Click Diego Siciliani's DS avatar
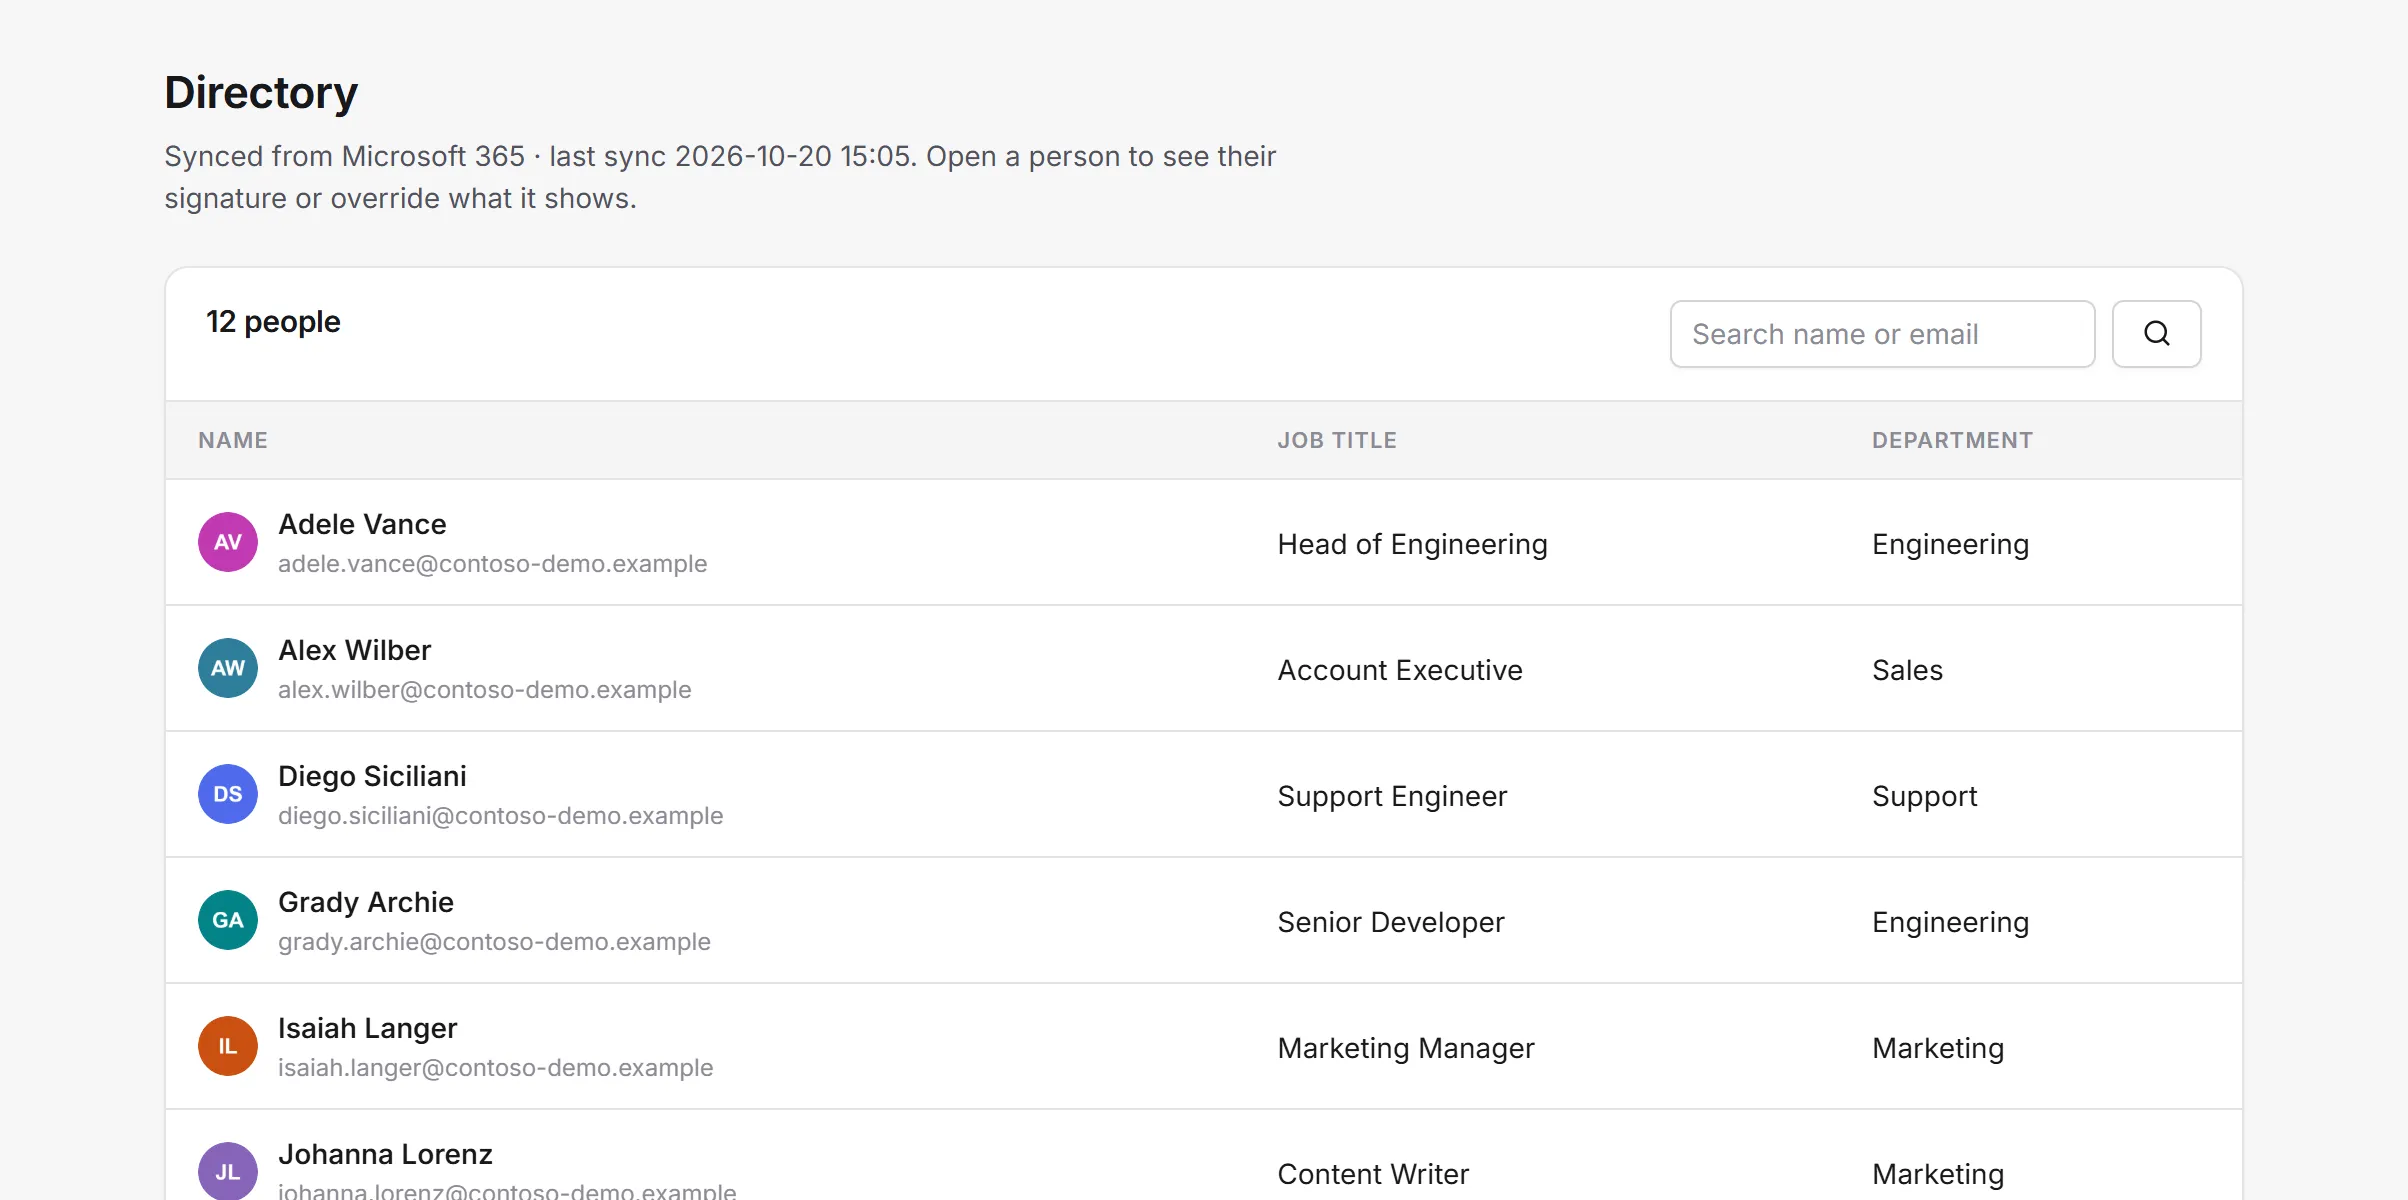Image resolution: width=2408 pixels, height=1200 pixels. point(228,794)
